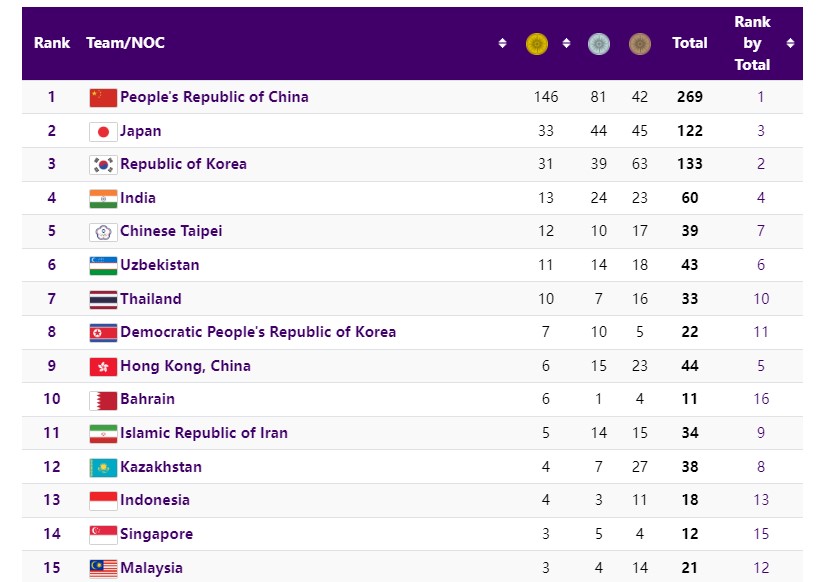The width and height of the screenshot is (818, 582).
Task: Open the Indonesia team link
Action: tap(154, 500)
